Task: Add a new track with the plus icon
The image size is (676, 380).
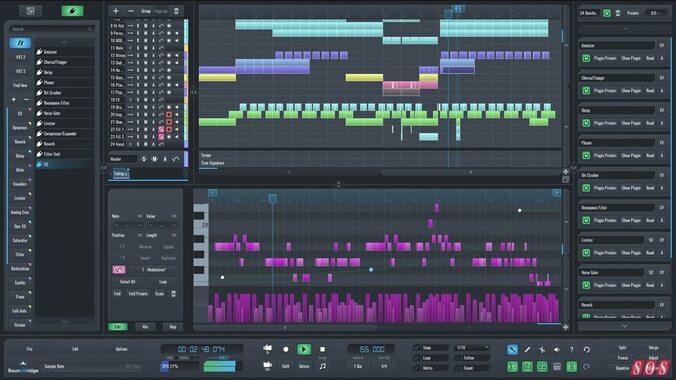Action: point(116,11)
